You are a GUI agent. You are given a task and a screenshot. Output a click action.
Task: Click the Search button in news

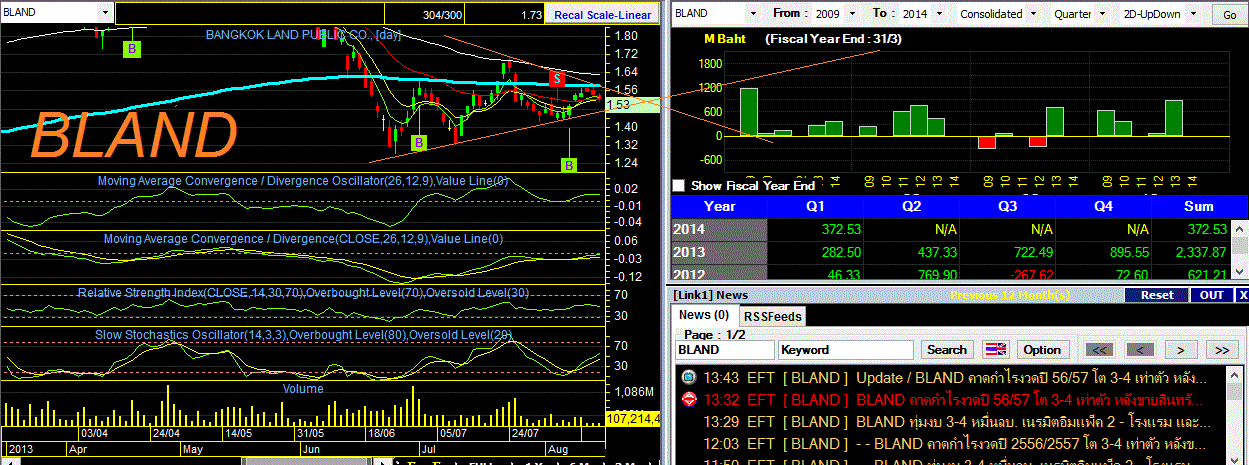[947, 350]
